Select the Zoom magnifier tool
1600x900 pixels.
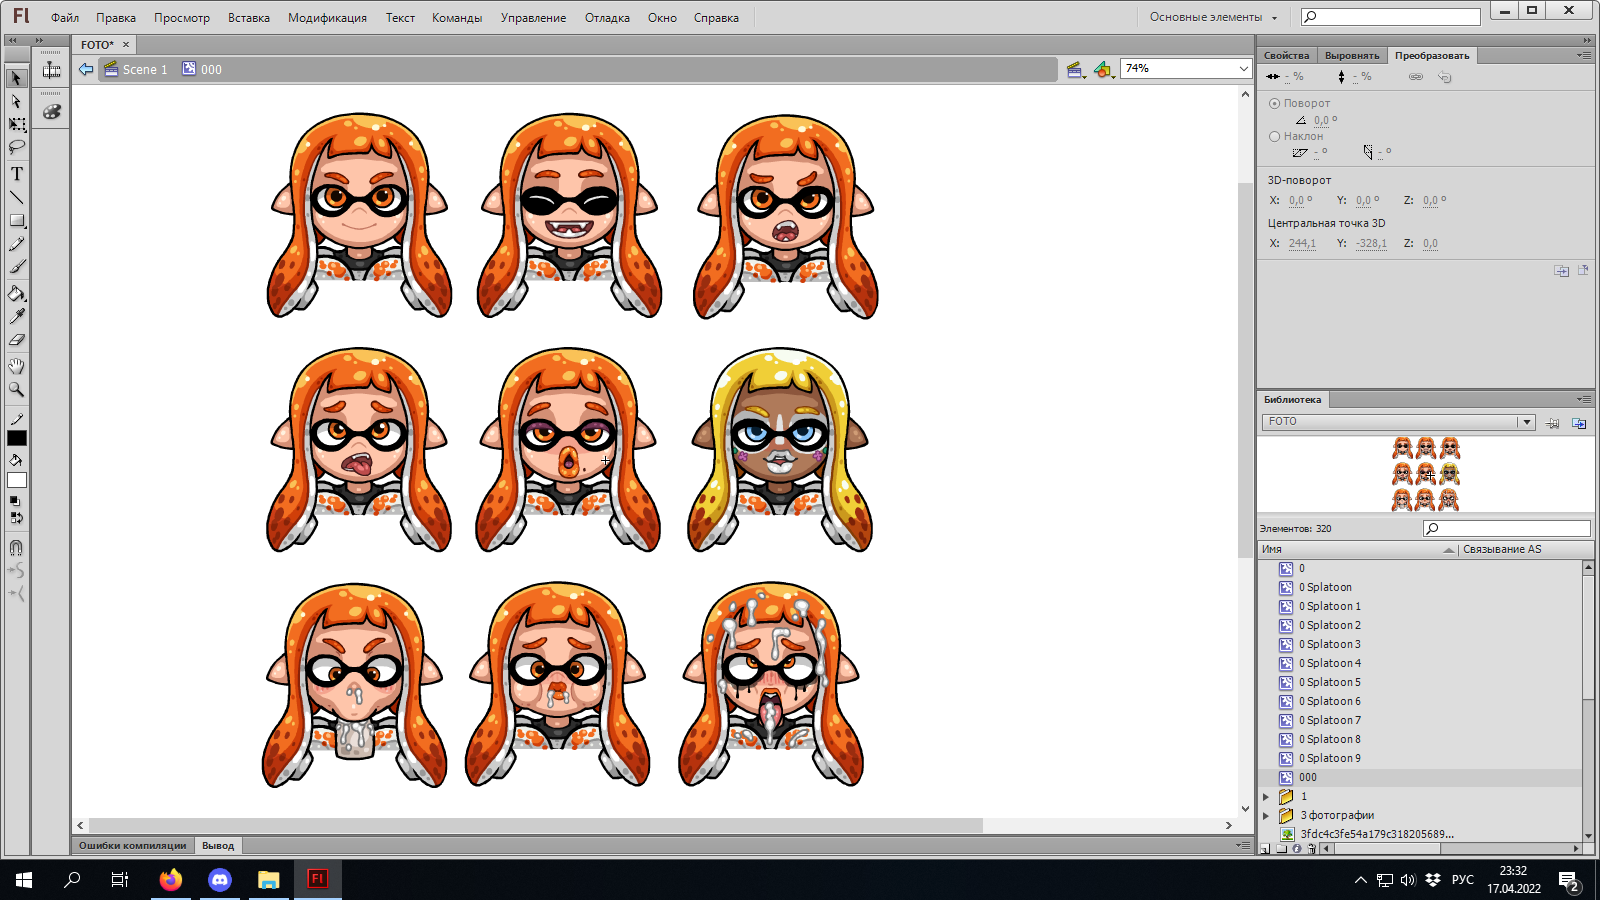[17, 389]
